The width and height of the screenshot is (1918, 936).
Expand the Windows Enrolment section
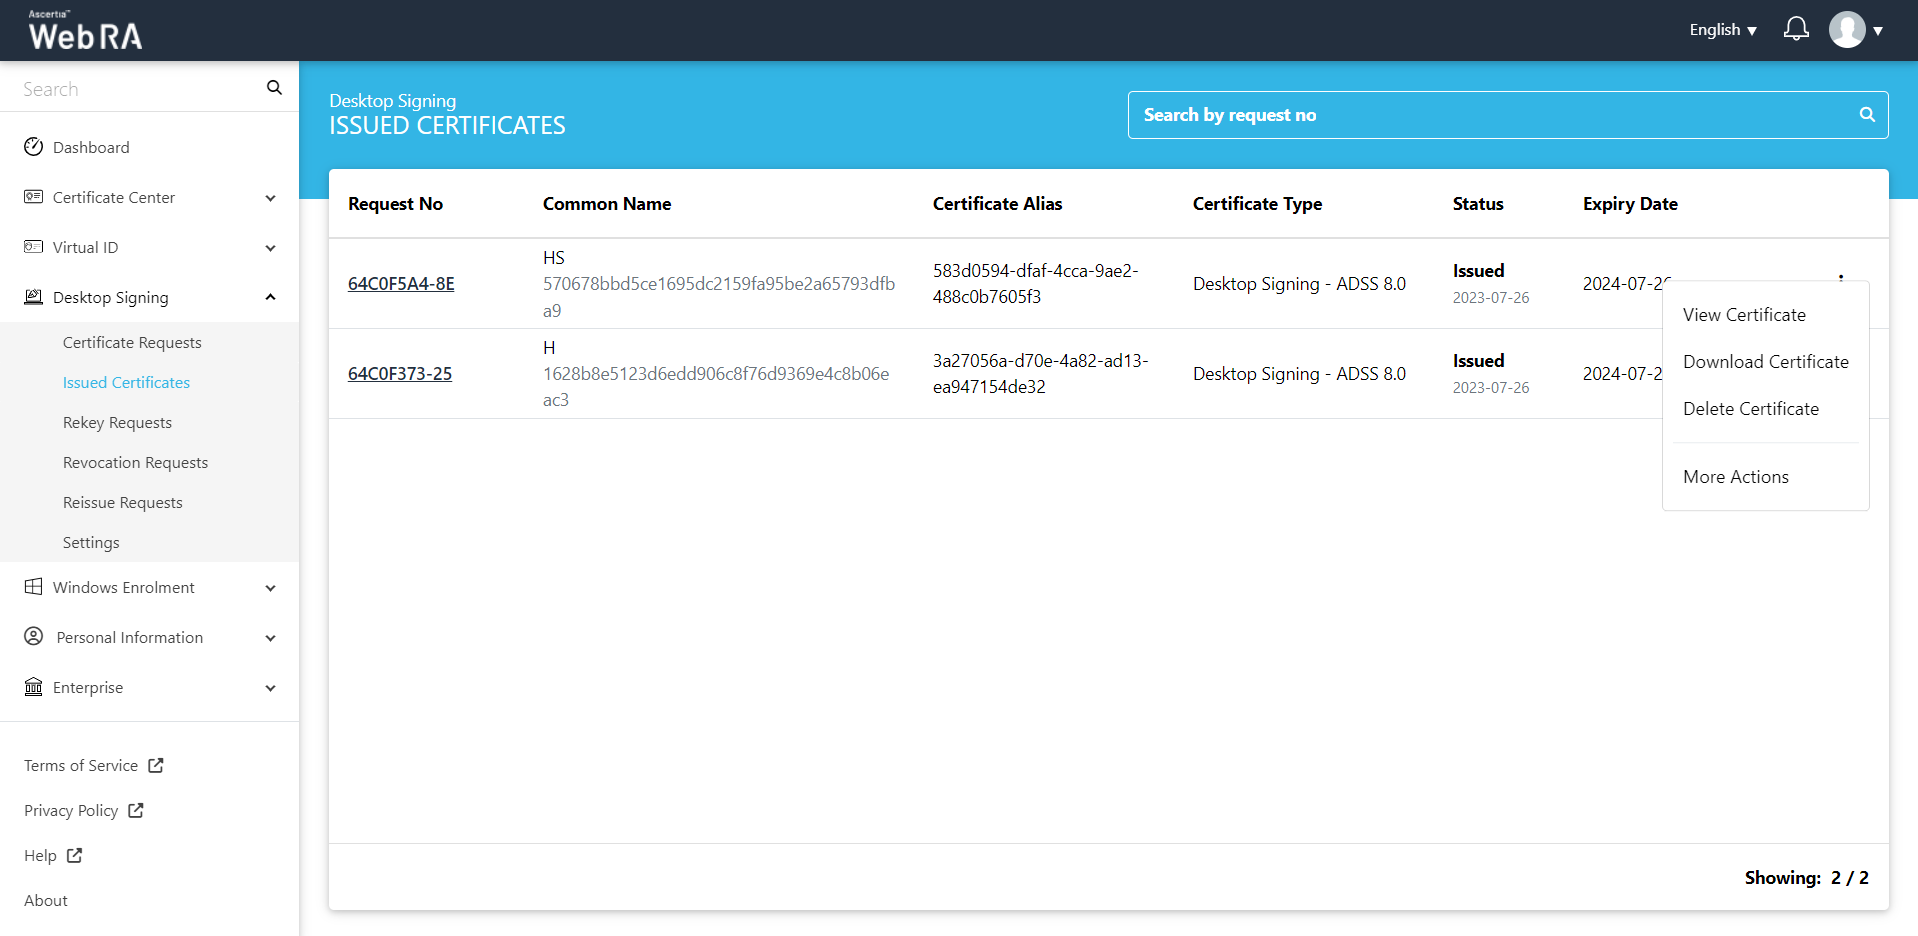click(x=270, y=588)
